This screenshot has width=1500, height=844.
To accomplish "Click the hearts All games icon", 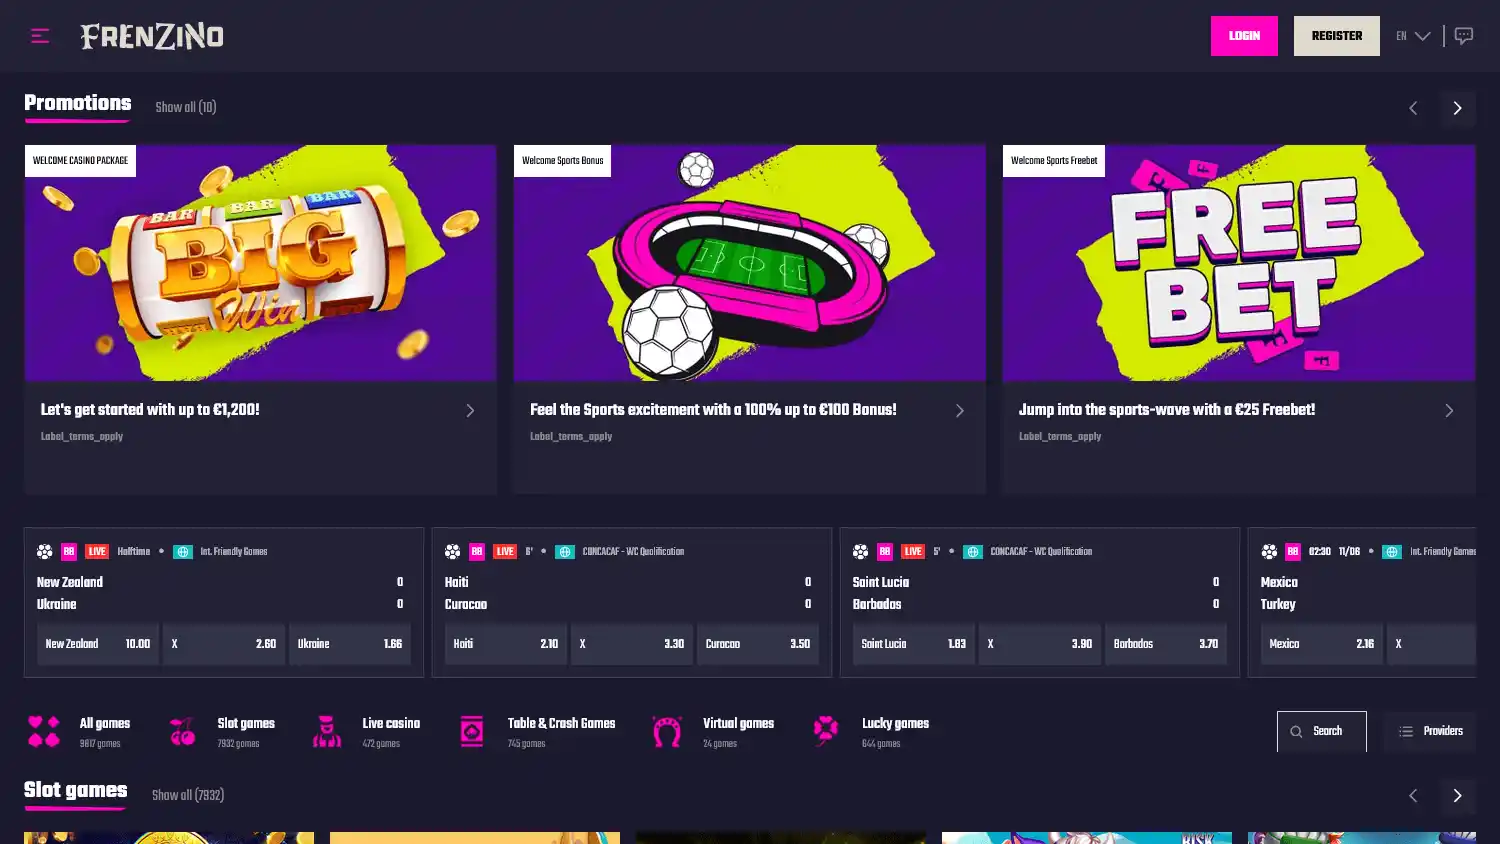I will tap(44, 731).
